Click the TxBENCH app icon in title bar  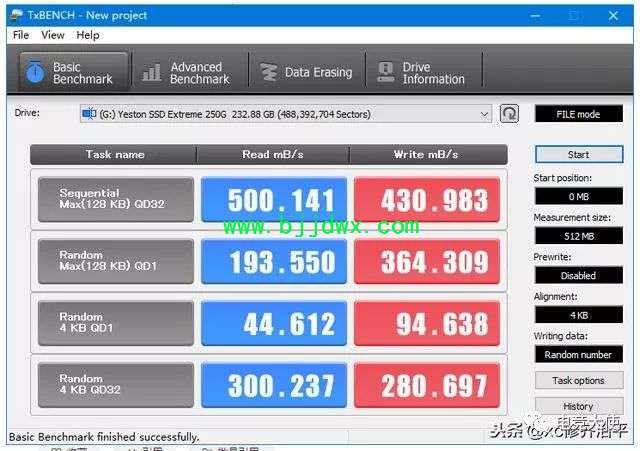point(17,15)
